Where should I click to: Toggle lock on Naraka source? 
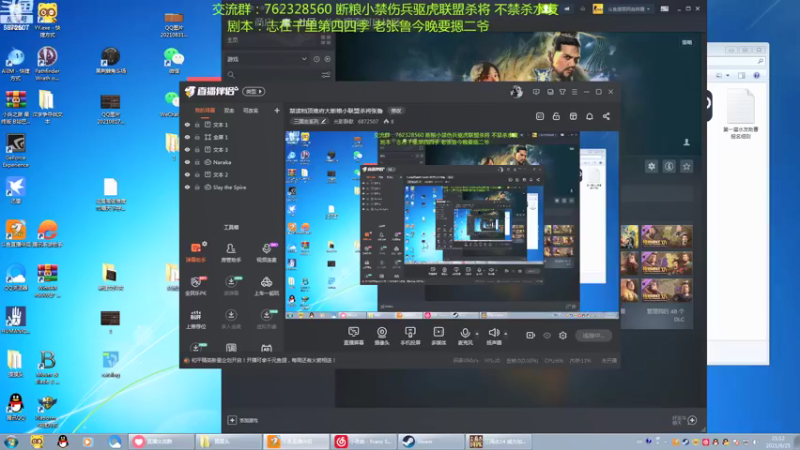point(197,162)
